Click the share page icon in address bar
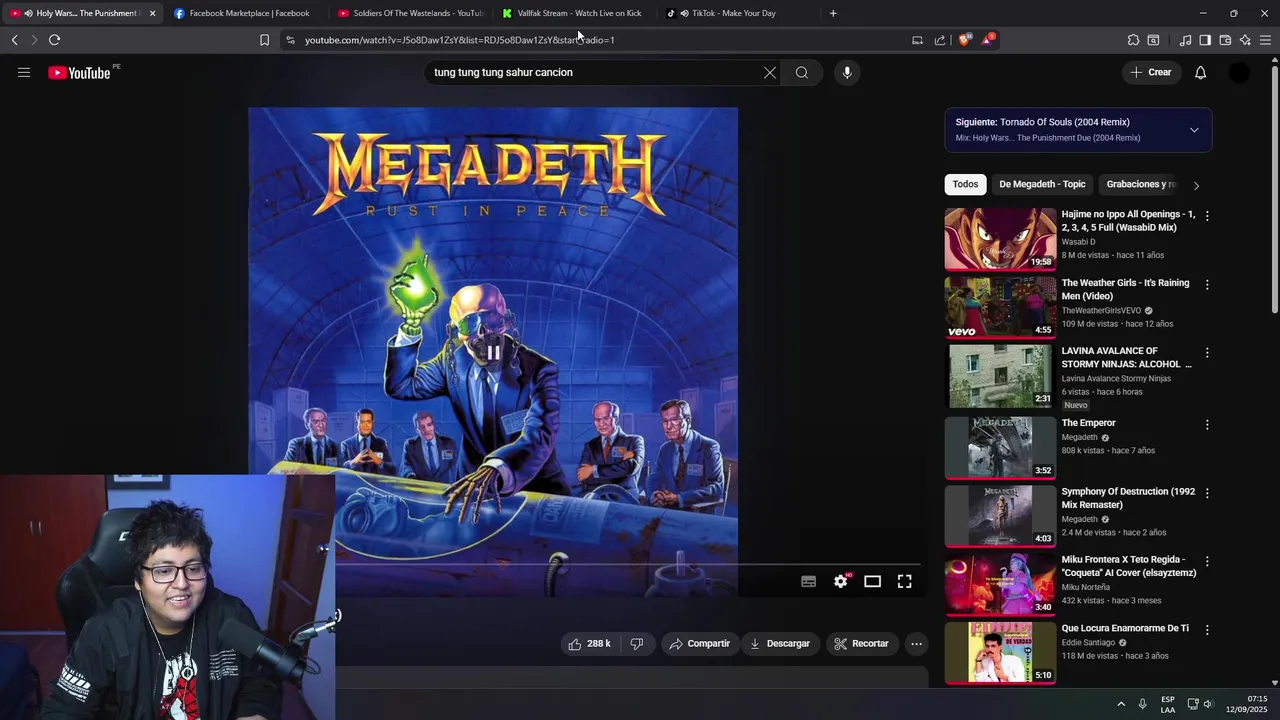1280x720 pixels. 940,40
